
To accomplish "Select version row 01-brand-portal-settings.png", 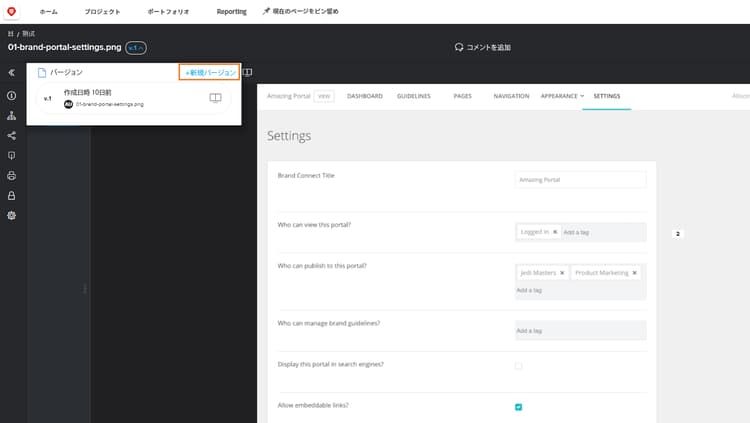I will 133,98.
